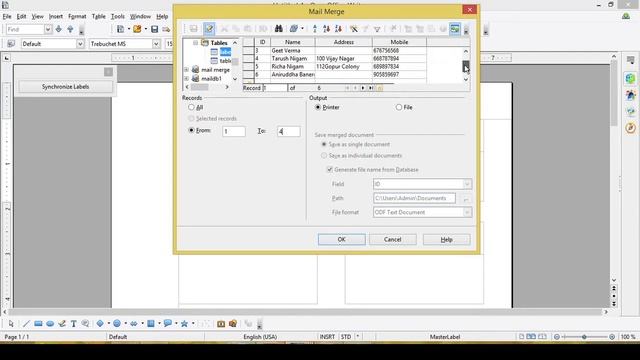Open the Styles and Formatting icon

pyautogui.click(x=11, y=44)
